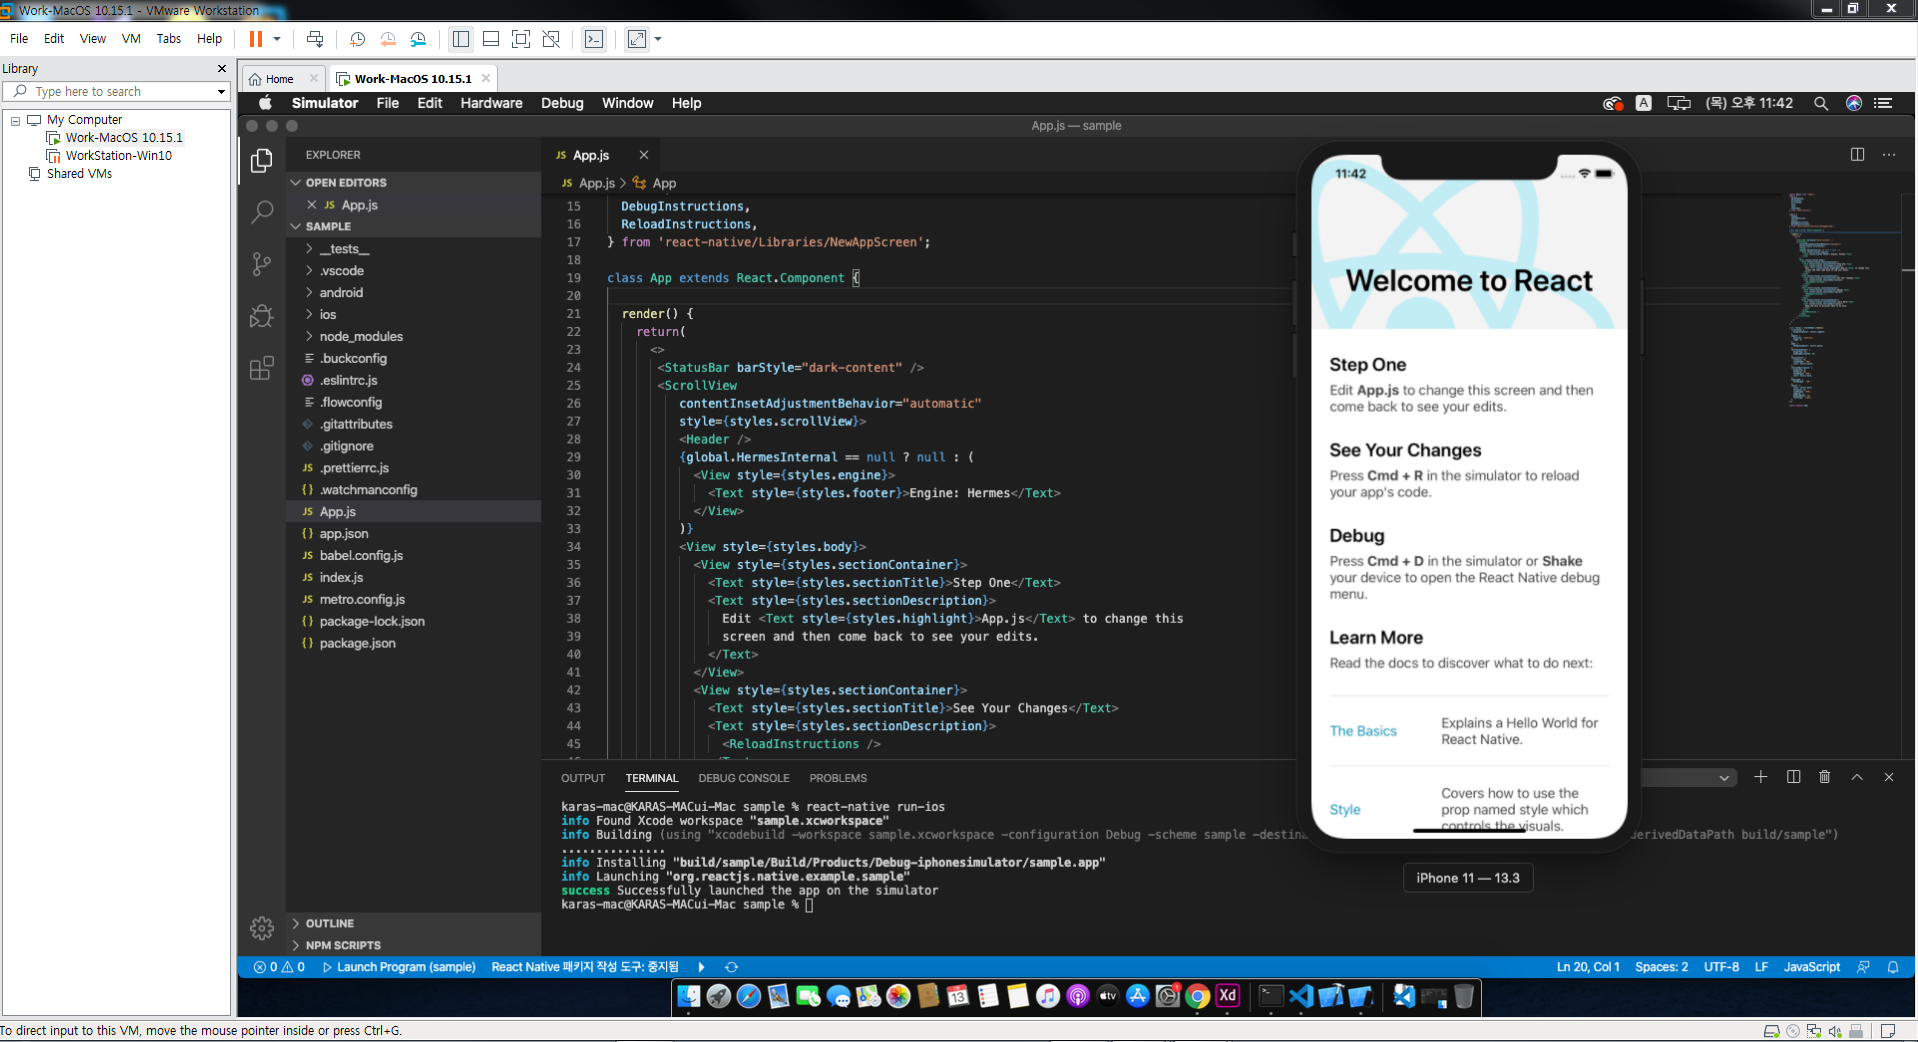Open the Simulator Debug menu

point(562,103)
